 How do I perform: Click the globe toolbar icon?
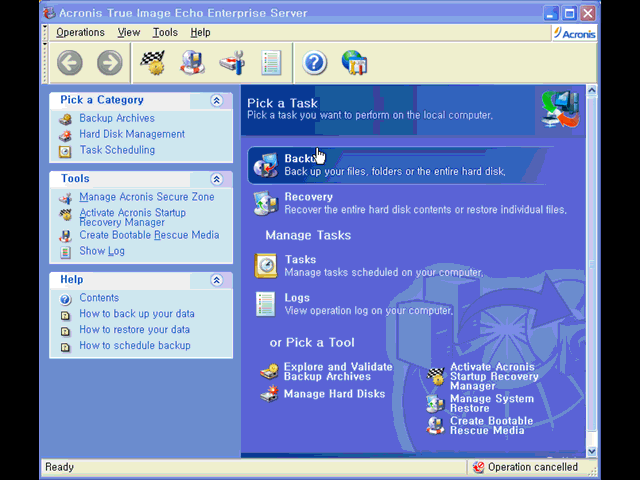[354, 63]
